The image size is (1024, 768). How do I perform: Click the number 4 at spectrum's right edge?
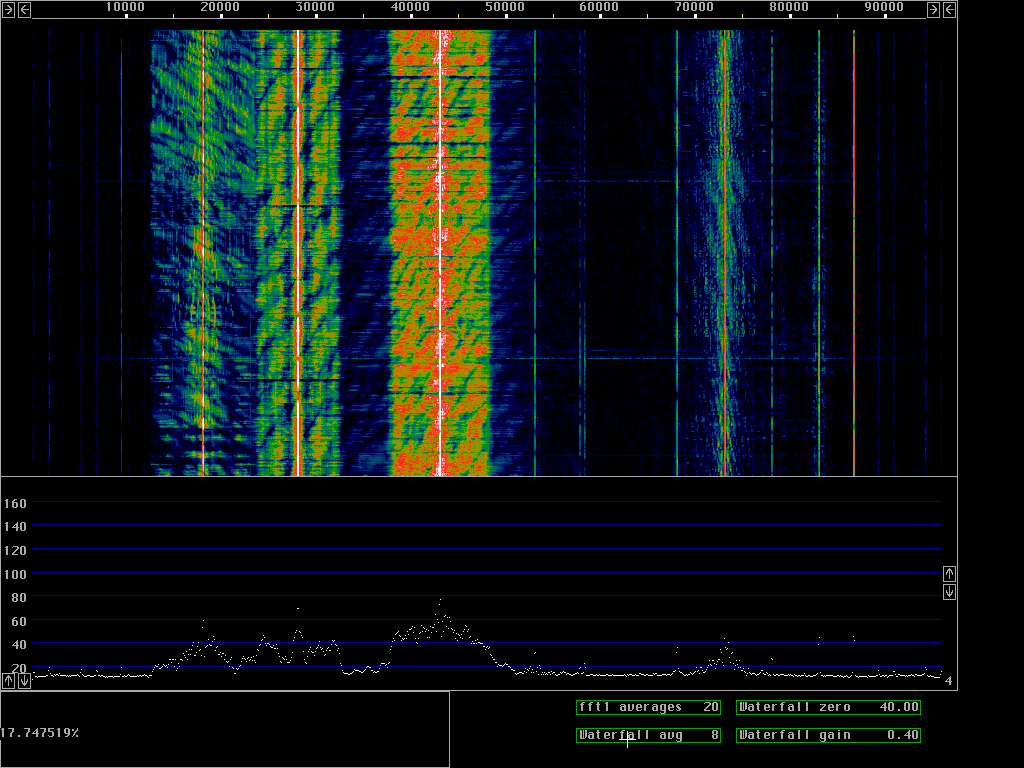(x=948, y=681)
